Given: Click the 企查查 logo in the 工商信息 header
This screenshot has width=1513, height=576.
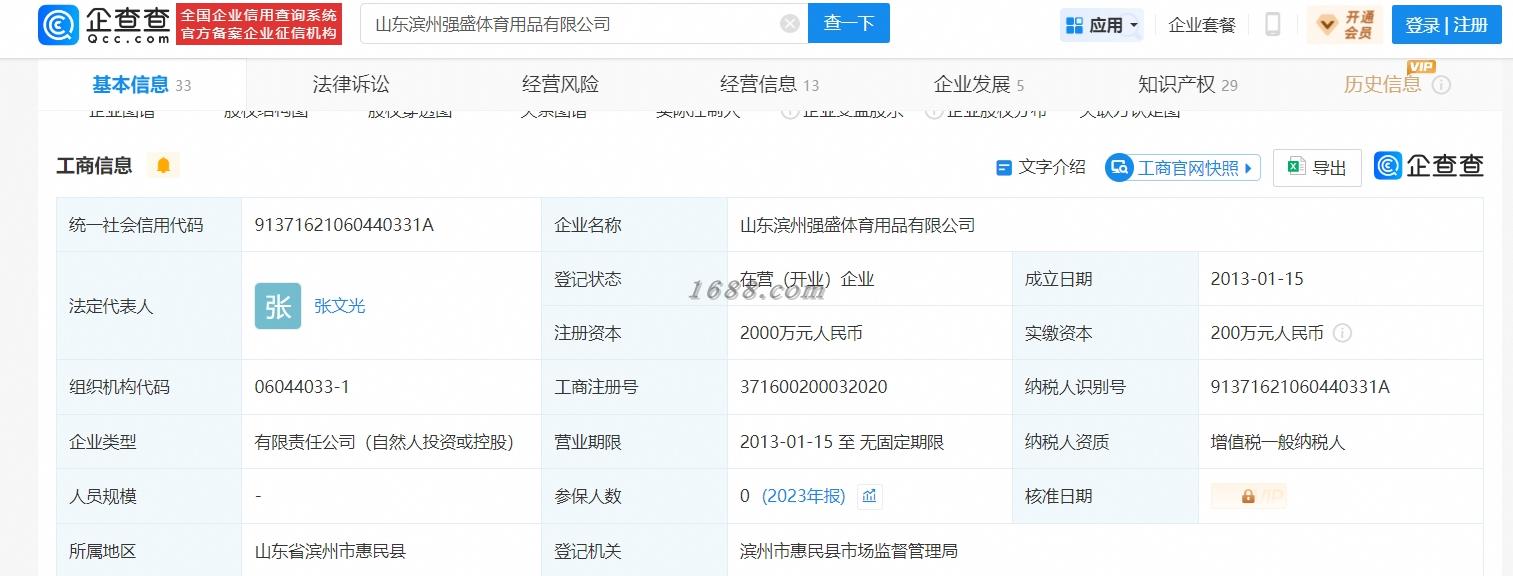Looking at the screenshot, I should (x=1428, y=167).
